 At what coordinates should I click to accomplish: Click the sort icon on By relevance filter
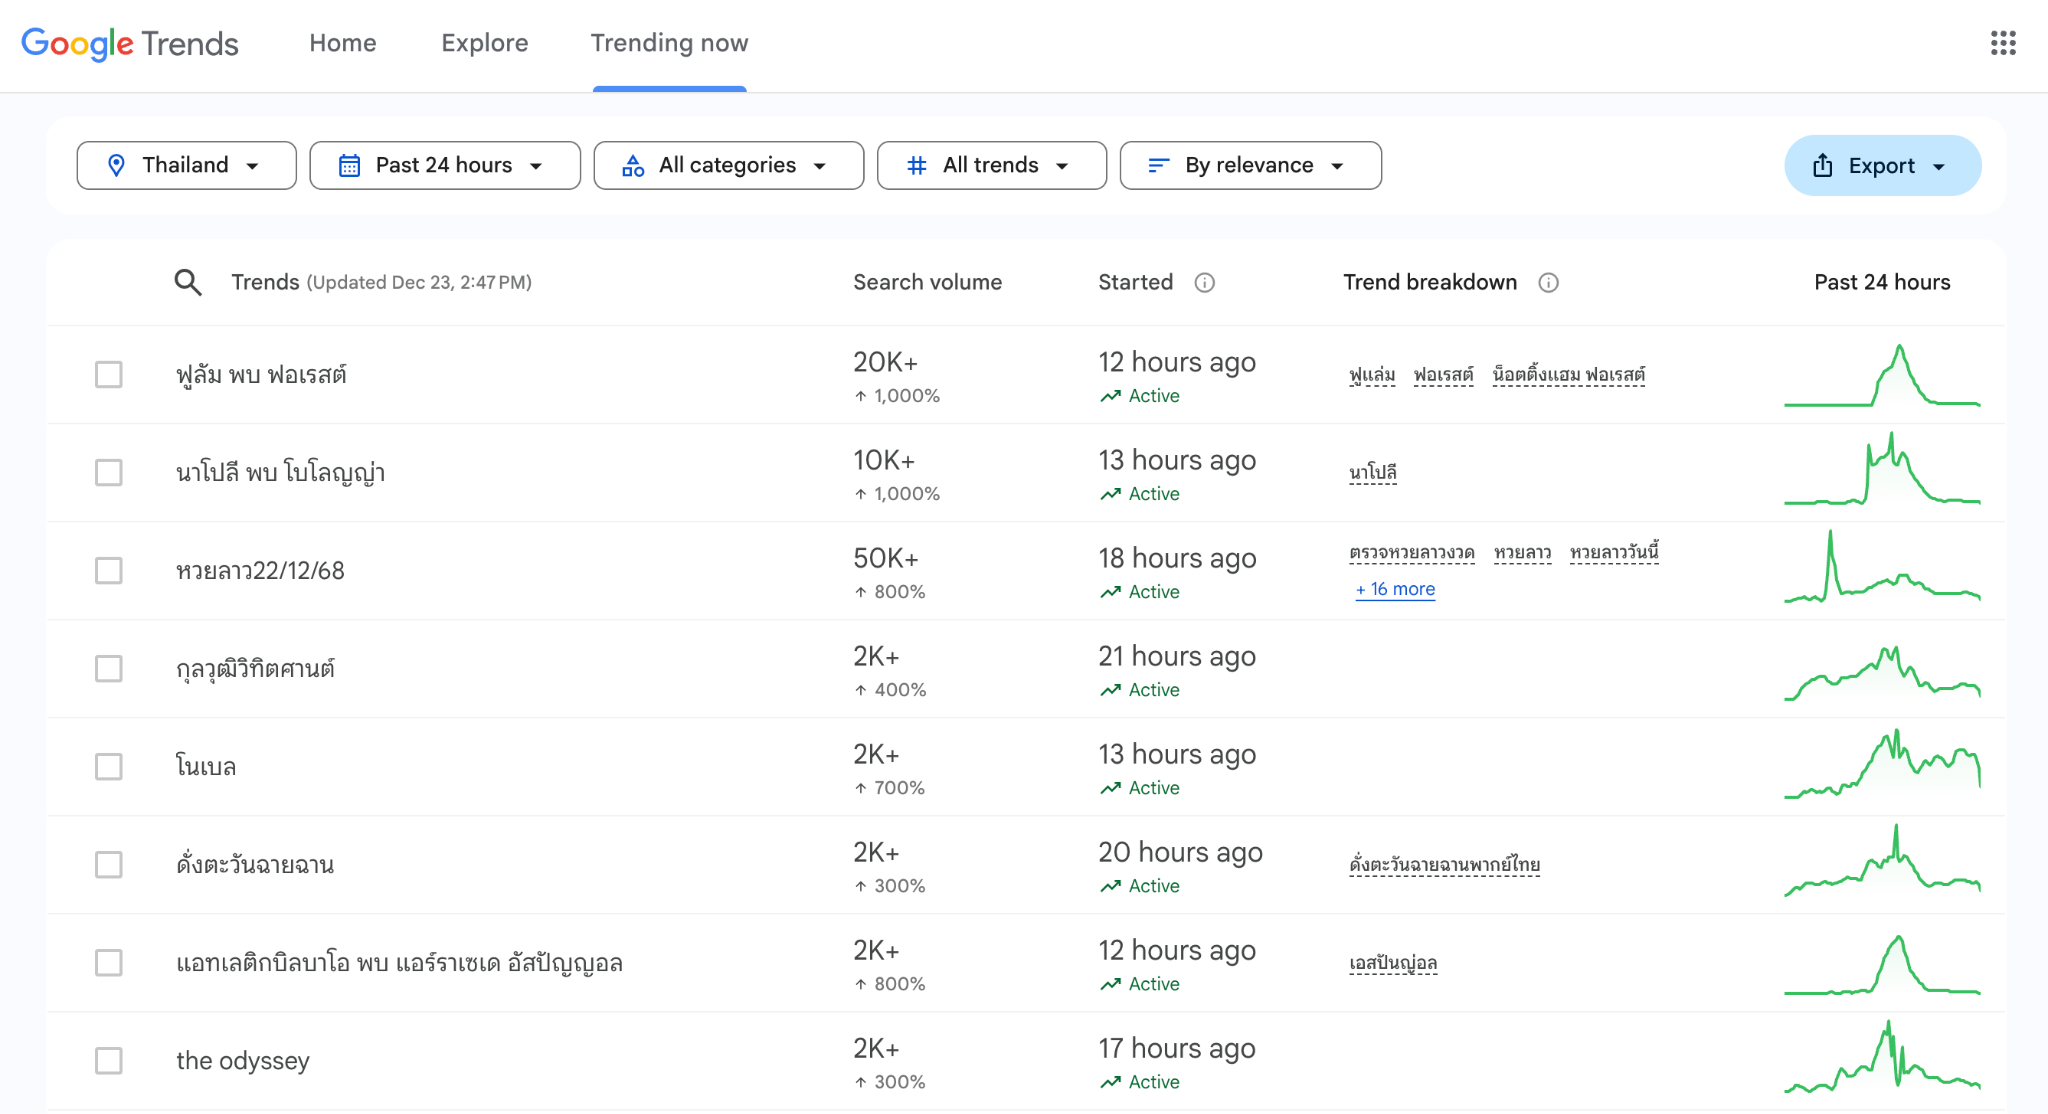click(1159, 165)
